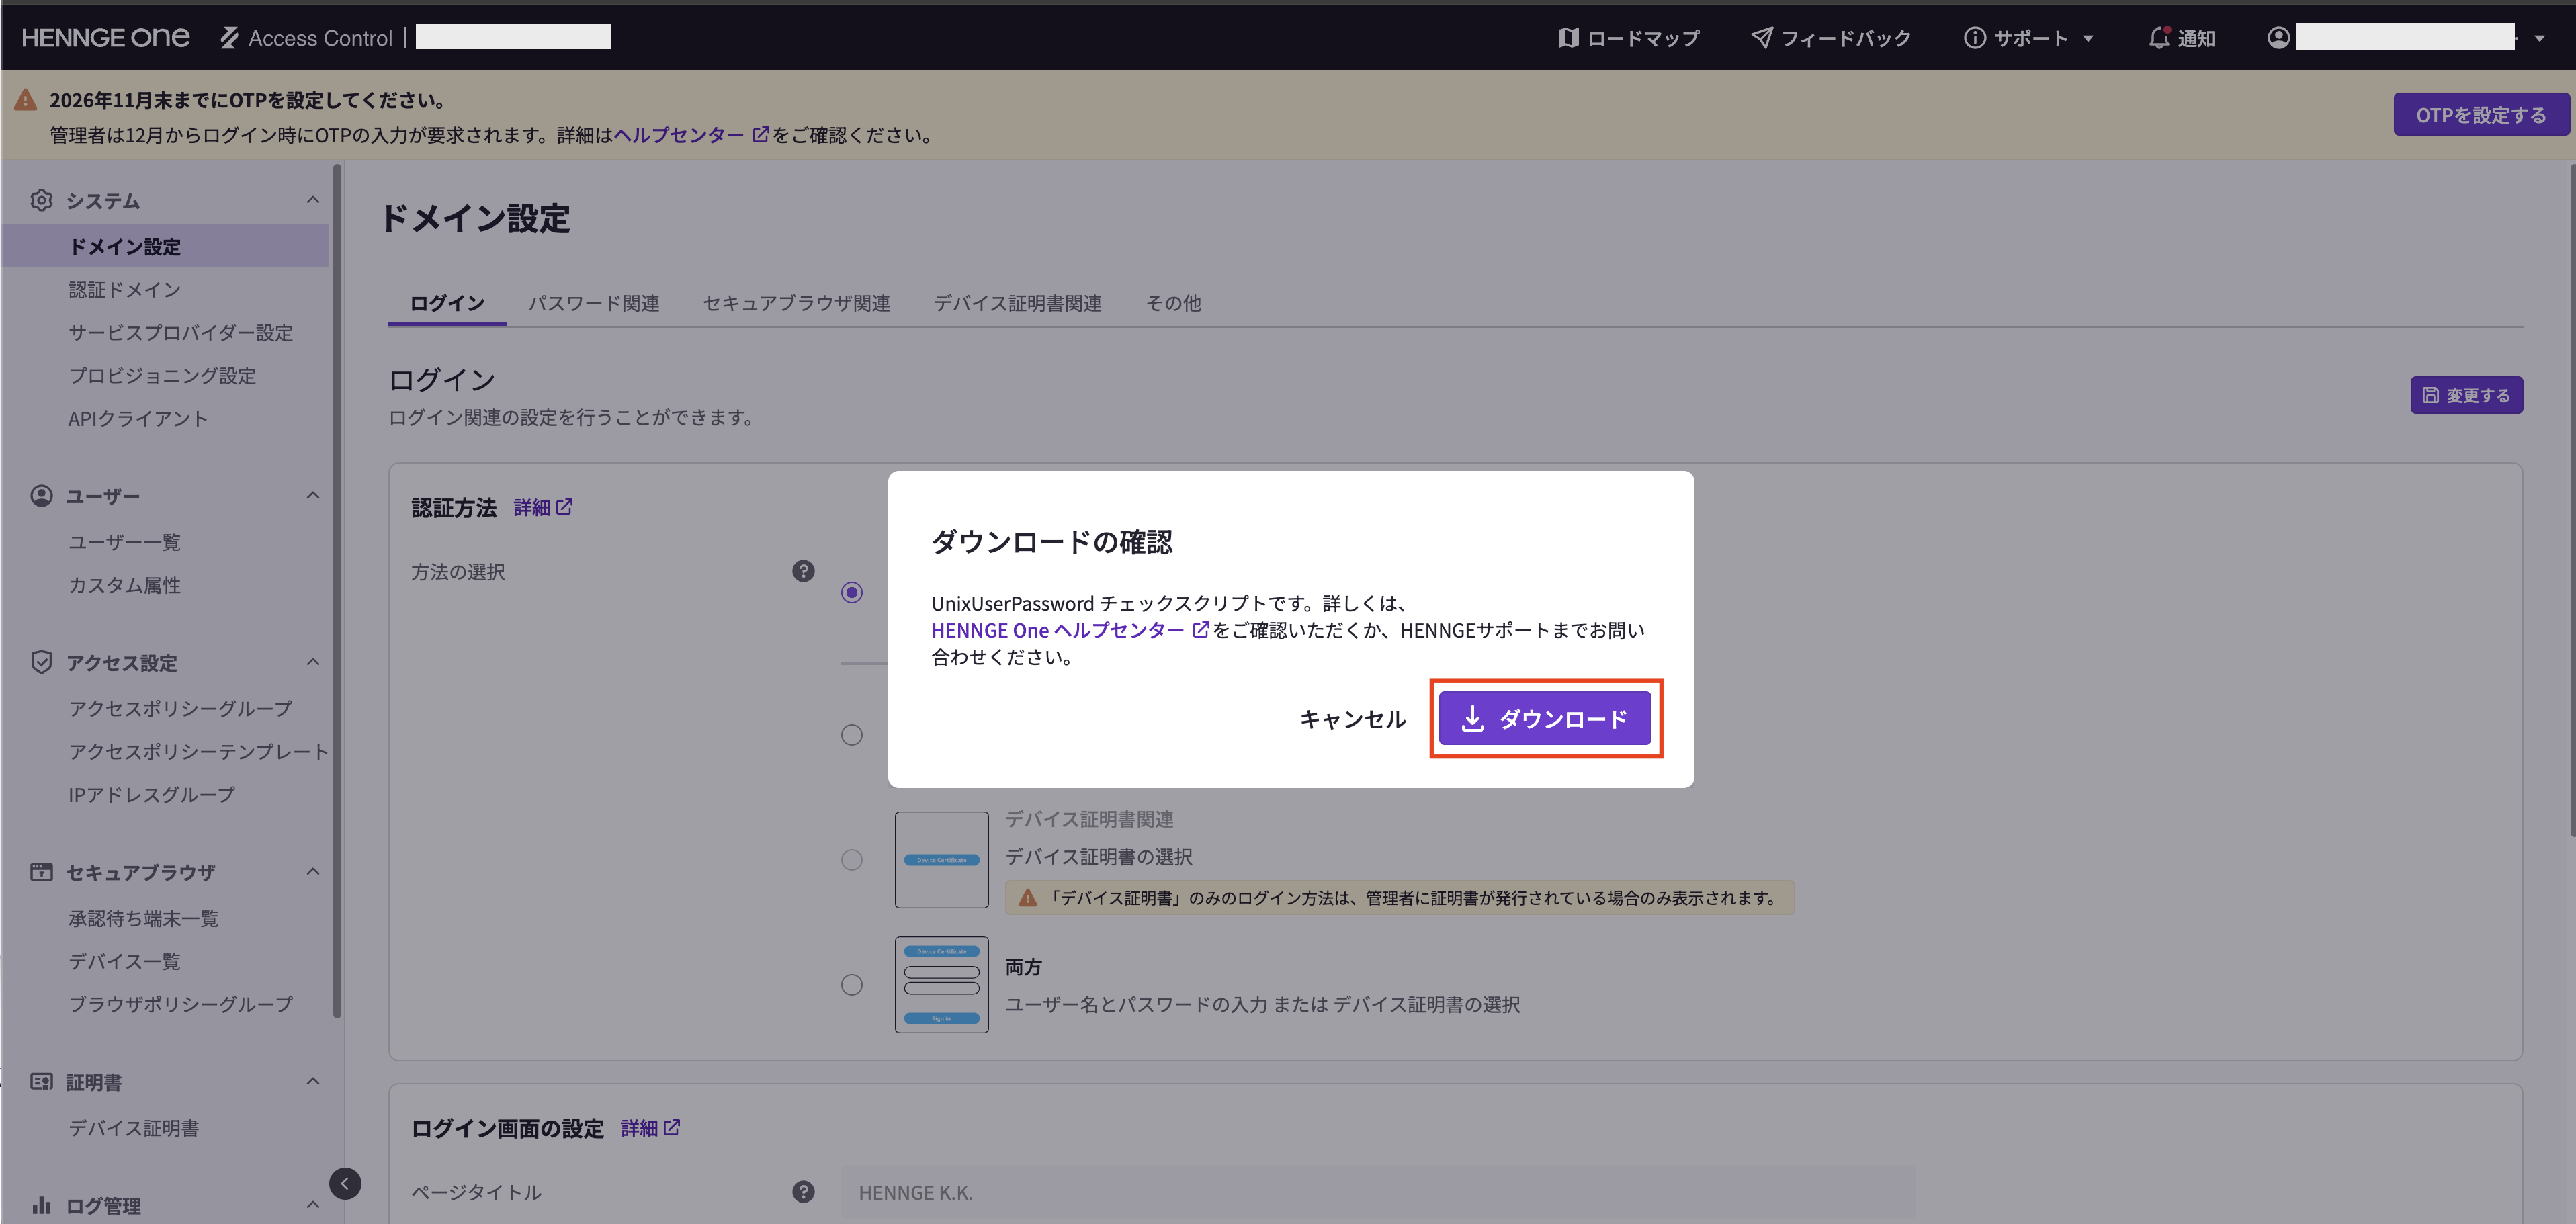Click the Access Control product icon
The height and width of the screenshot is (1224, 2576).
230,38
